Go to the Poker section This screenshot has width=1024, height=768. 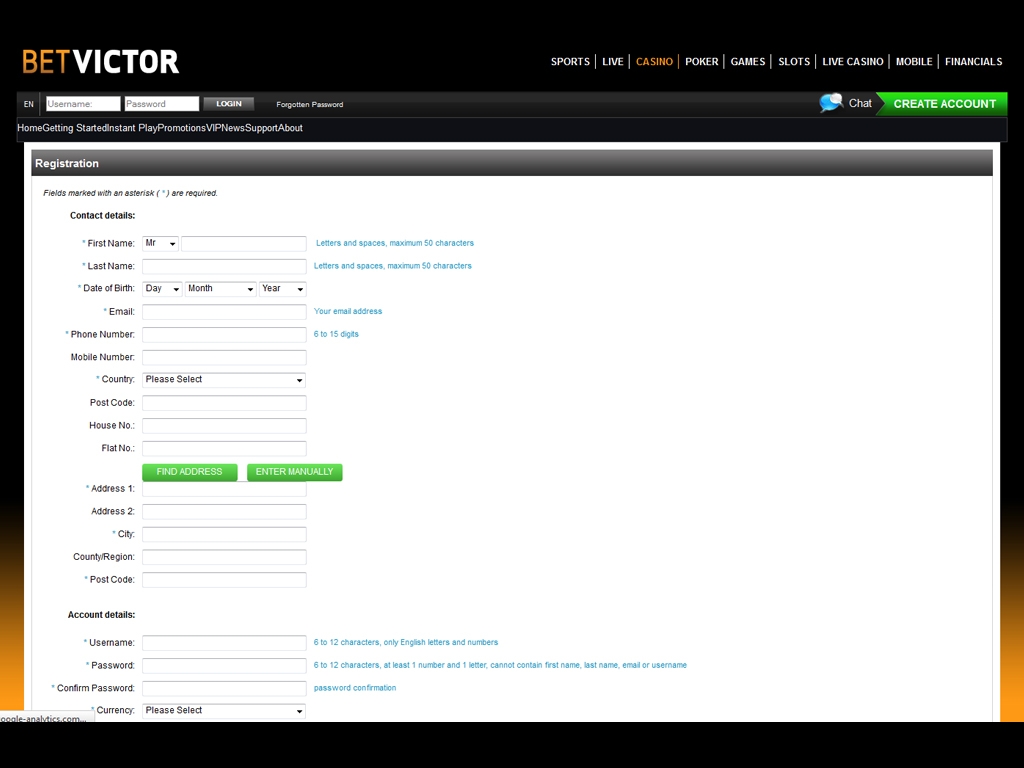coord(701,62)
